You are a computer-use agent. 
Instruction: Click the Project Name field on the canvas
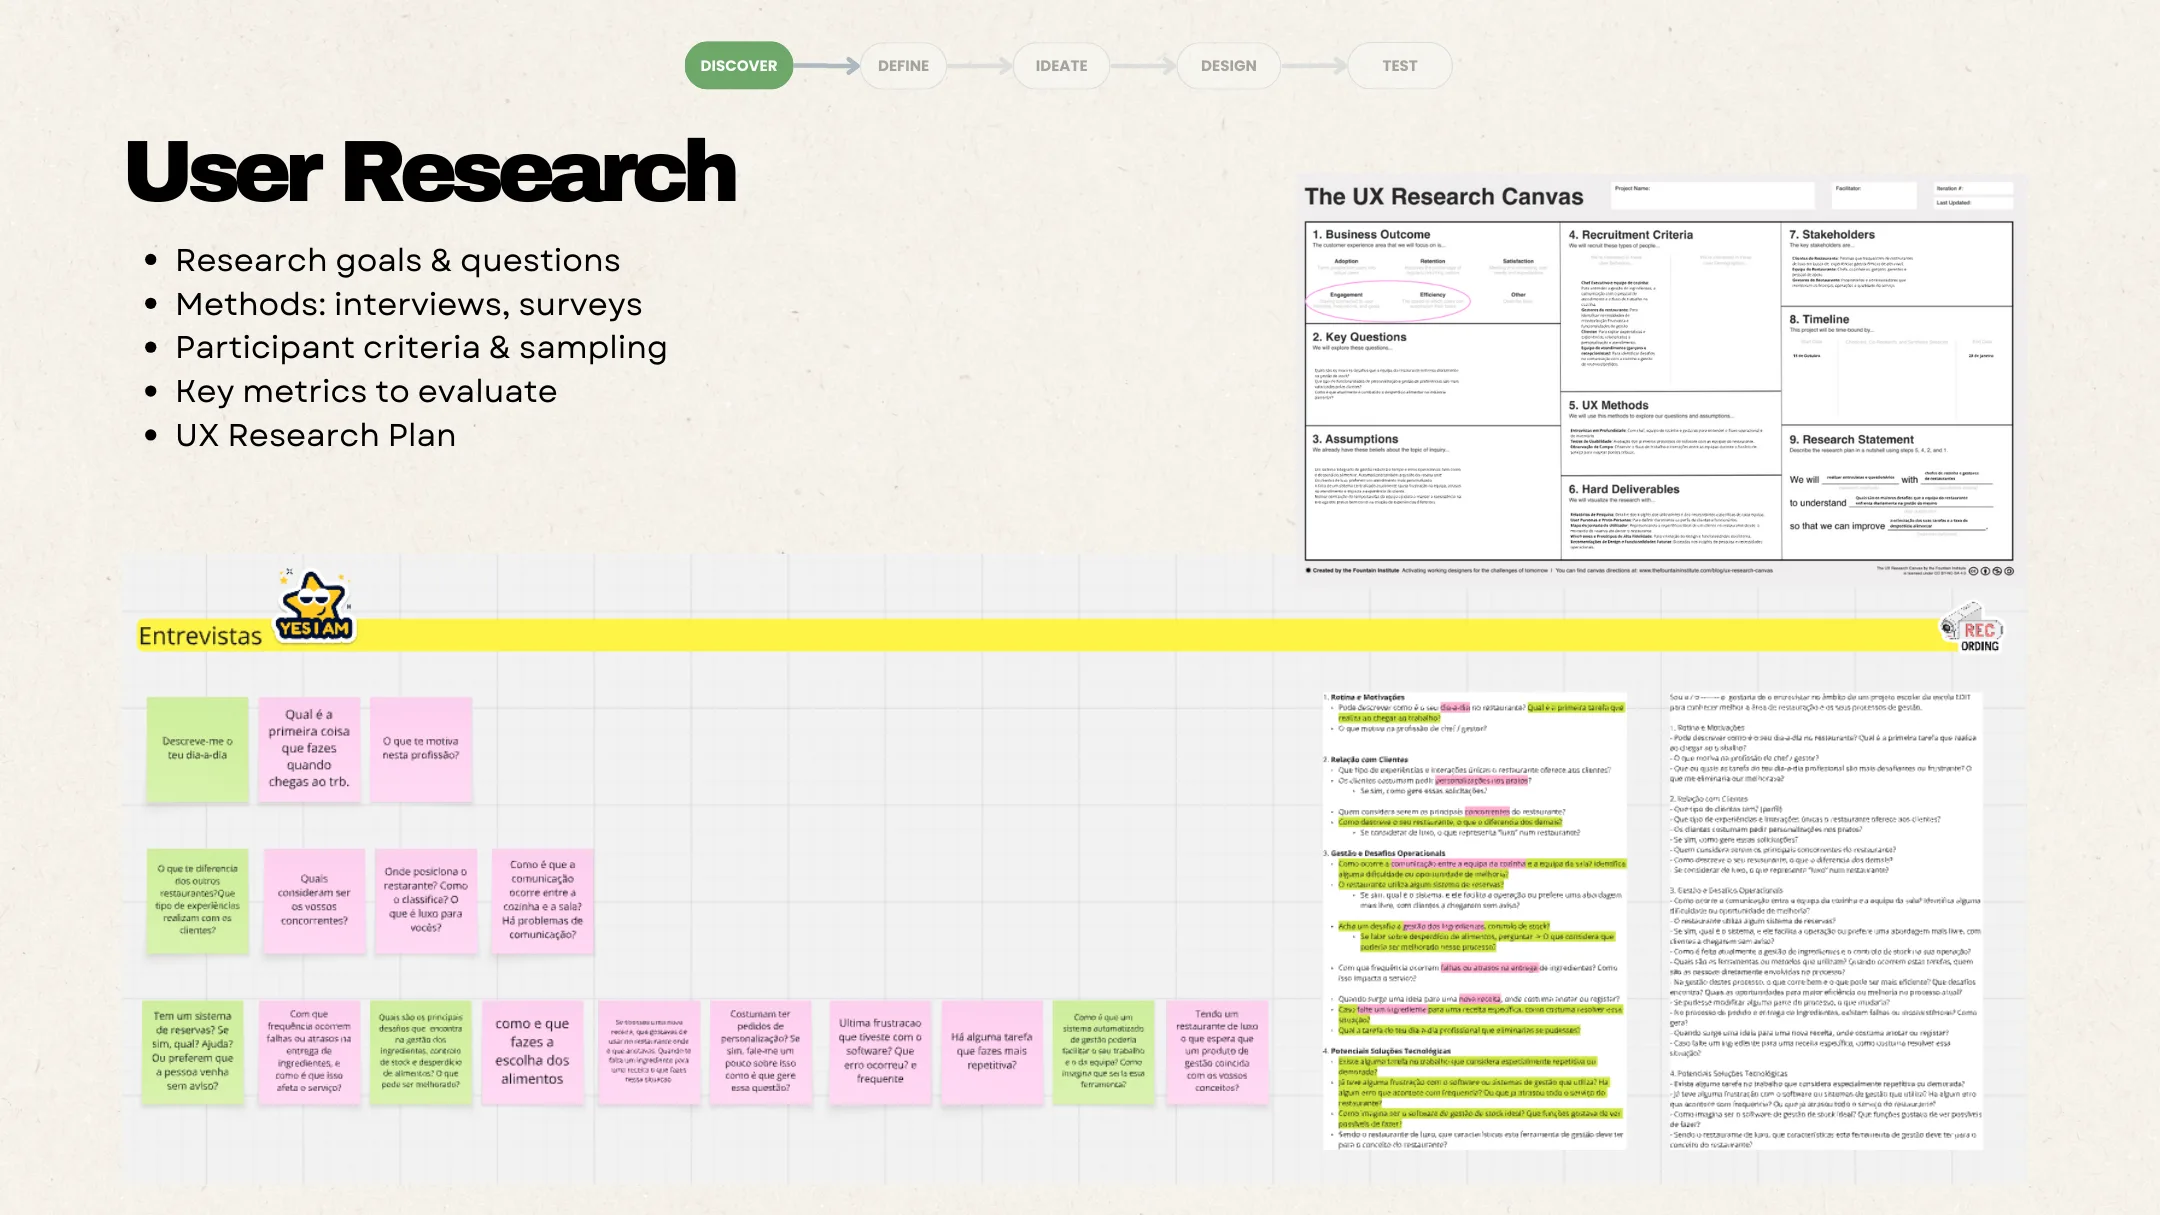1712,195
